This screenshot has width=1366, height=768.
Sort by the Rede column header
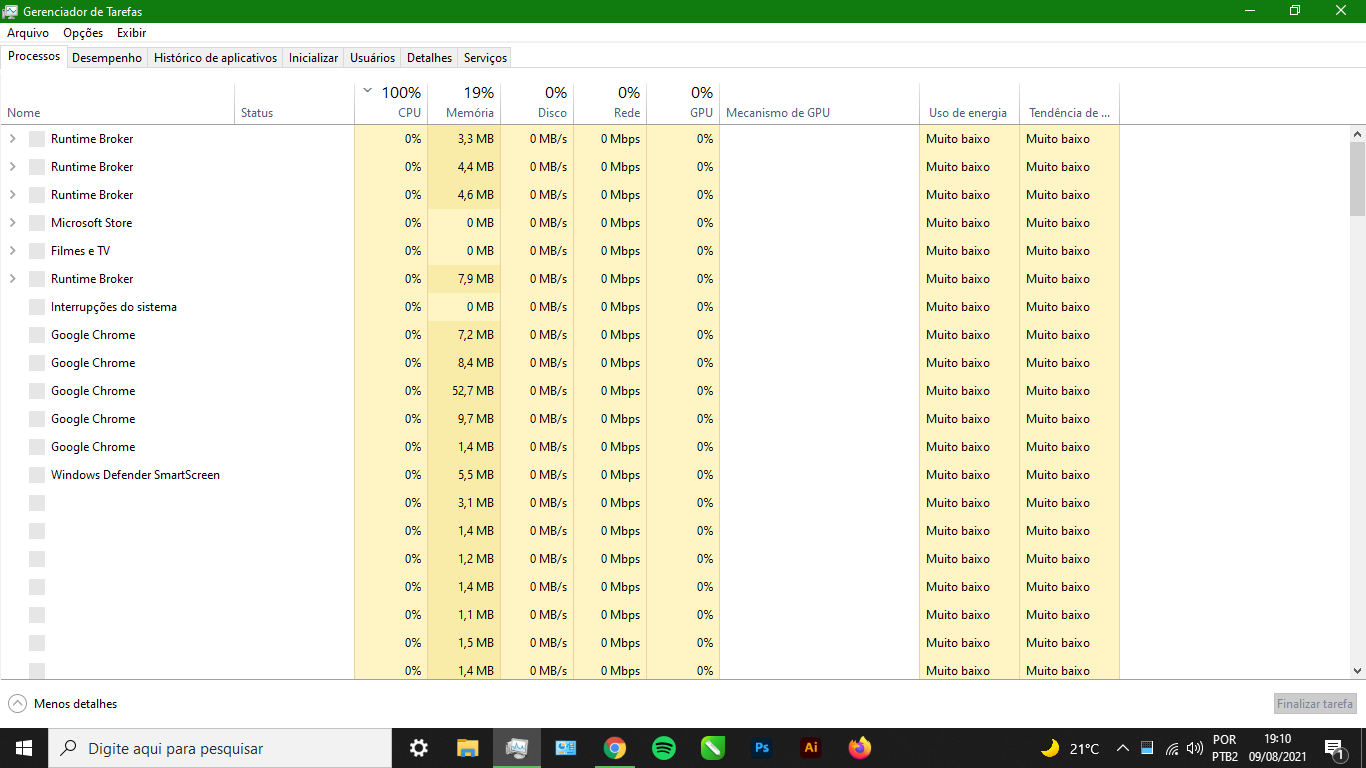610,103
